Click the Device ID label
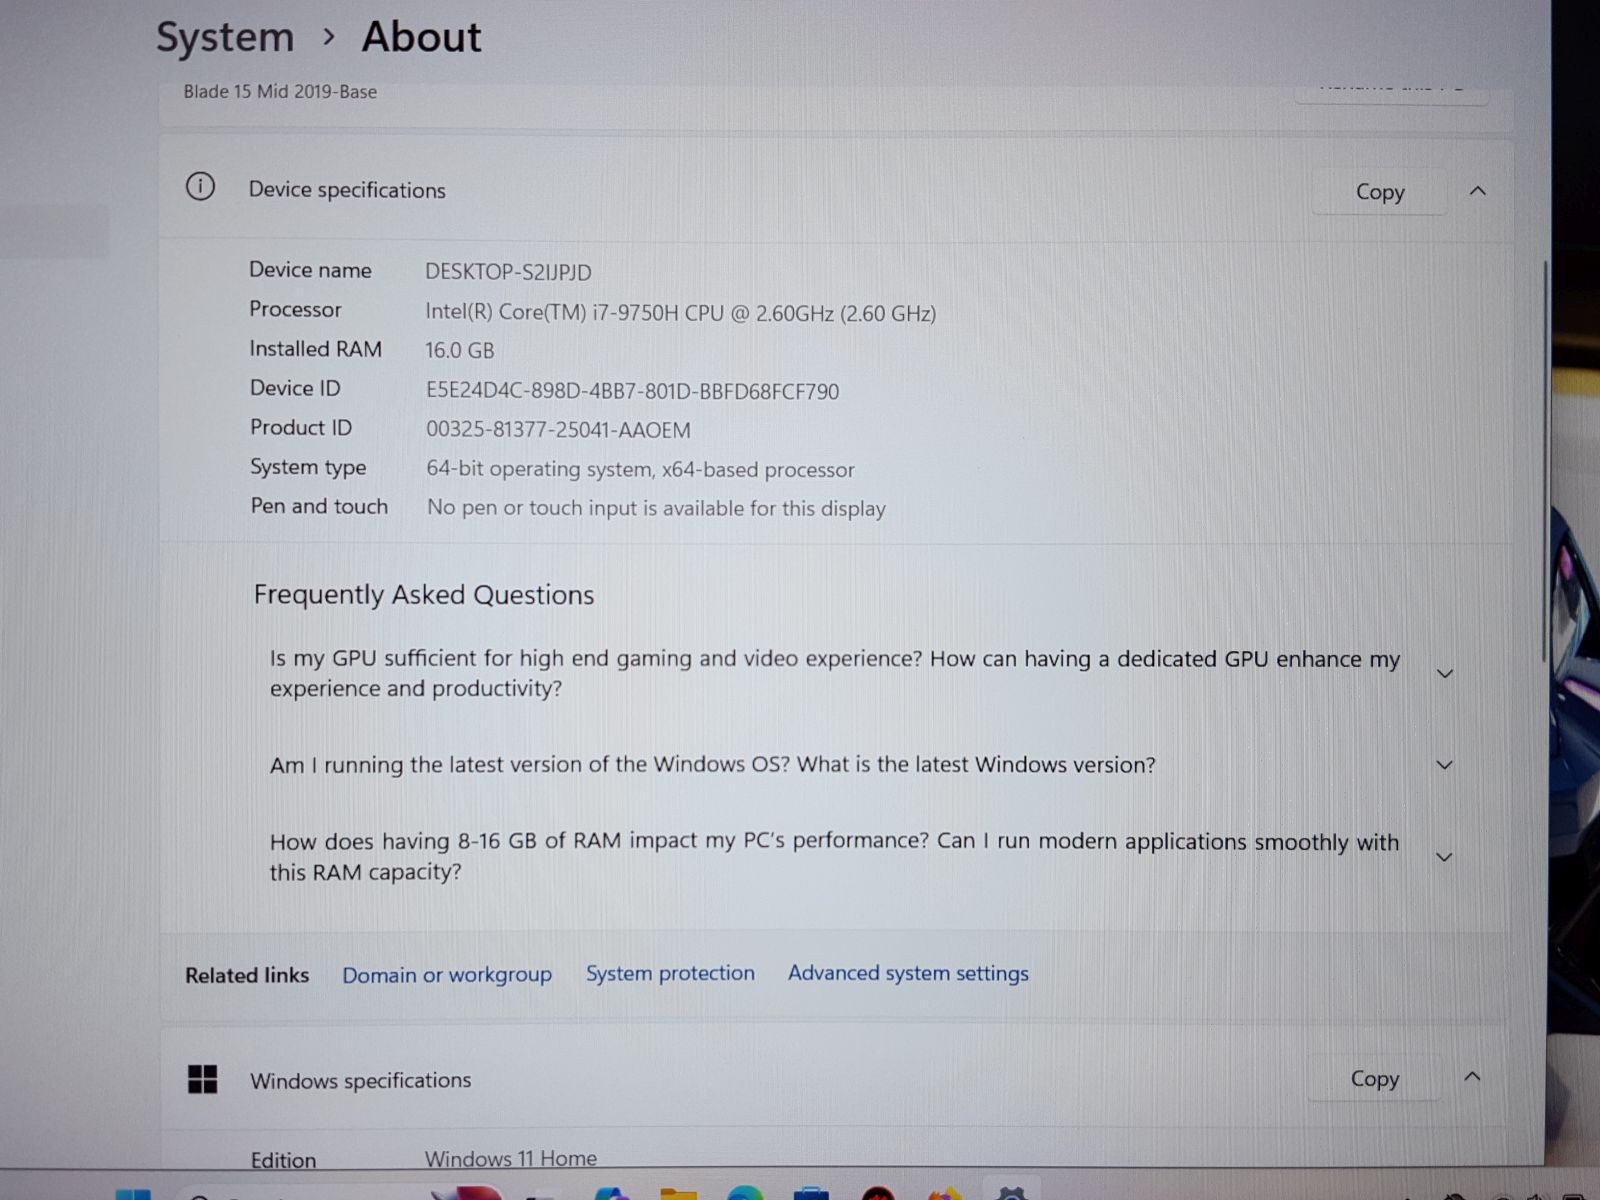Screen dimensions: 1600x1200 click(x=295, y=388)
